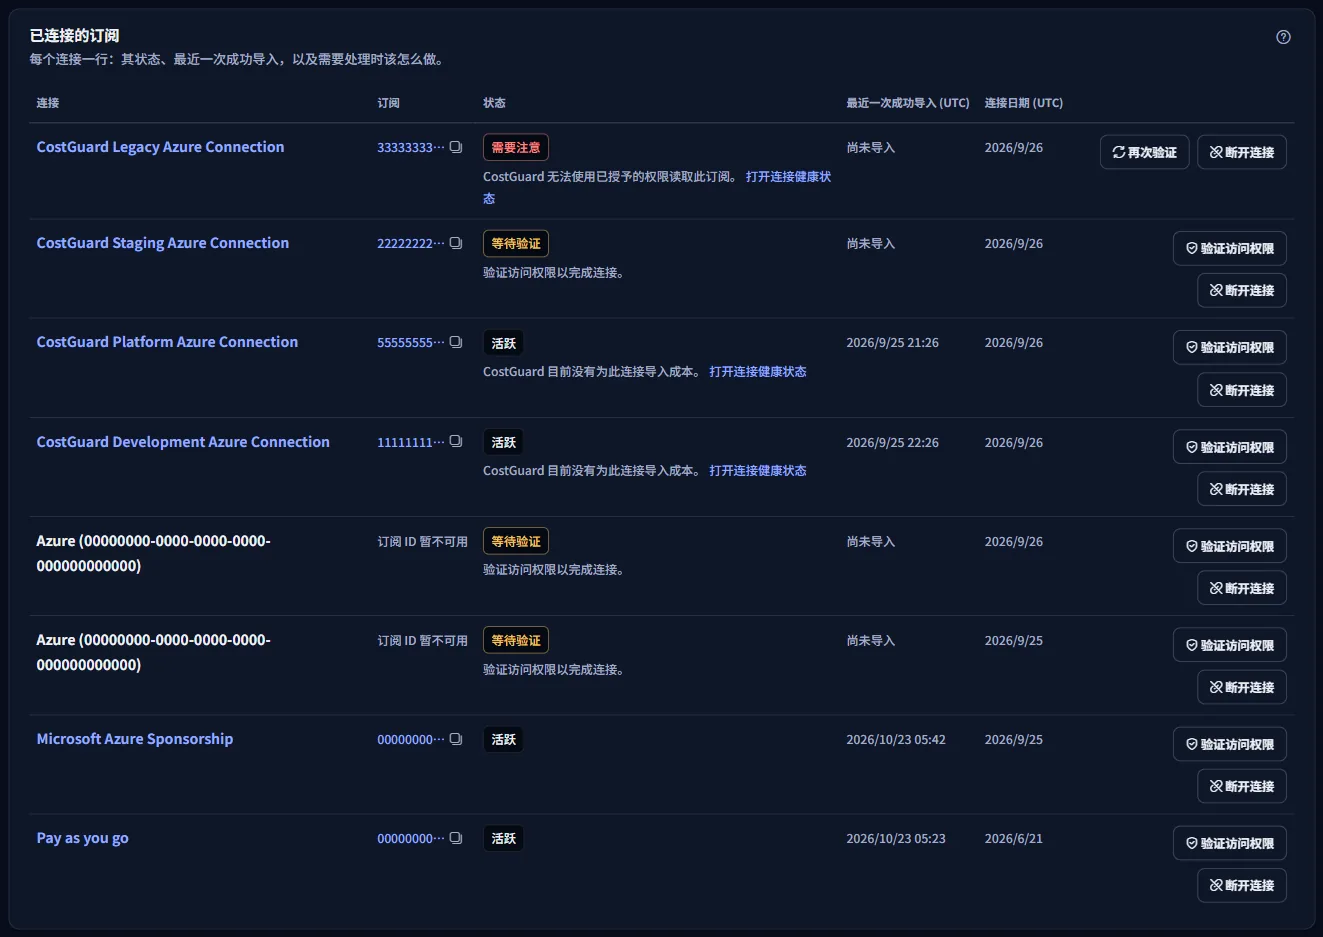Click 活跃 badge in Development Azure row

point(503,442)
